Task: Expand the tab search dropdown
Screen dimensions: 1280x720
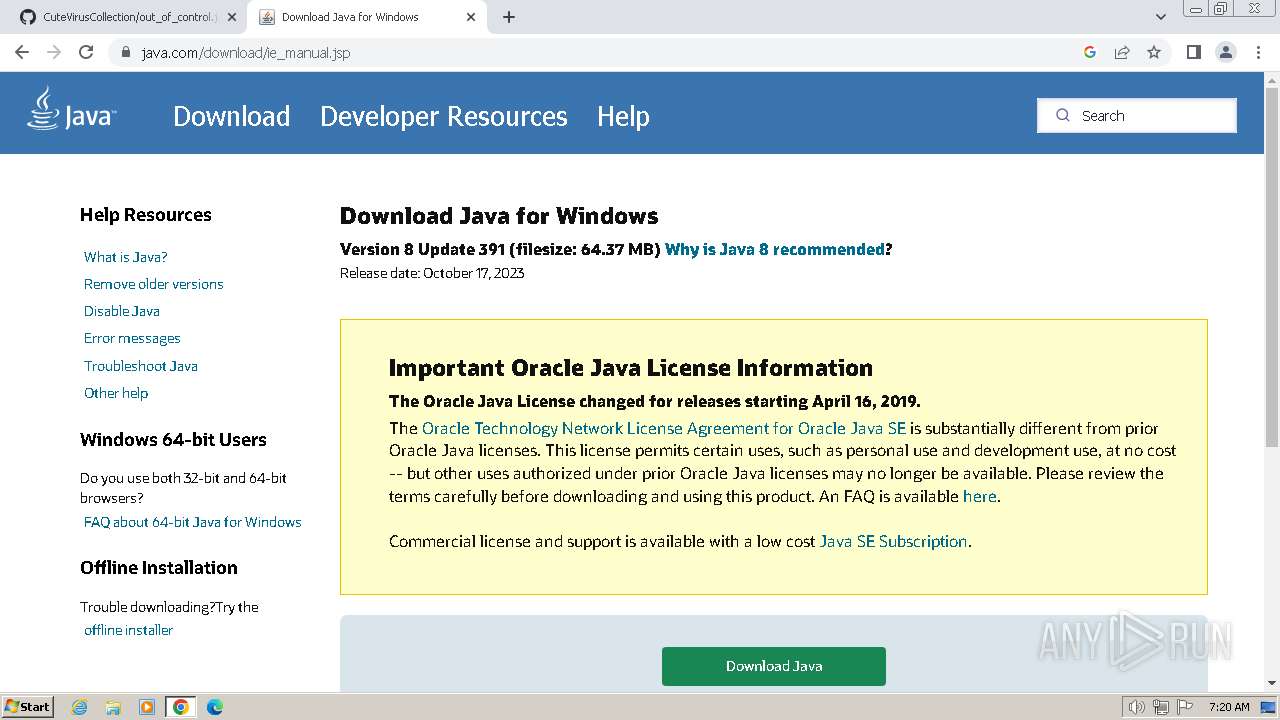Action: click(x=1161, y=17)
